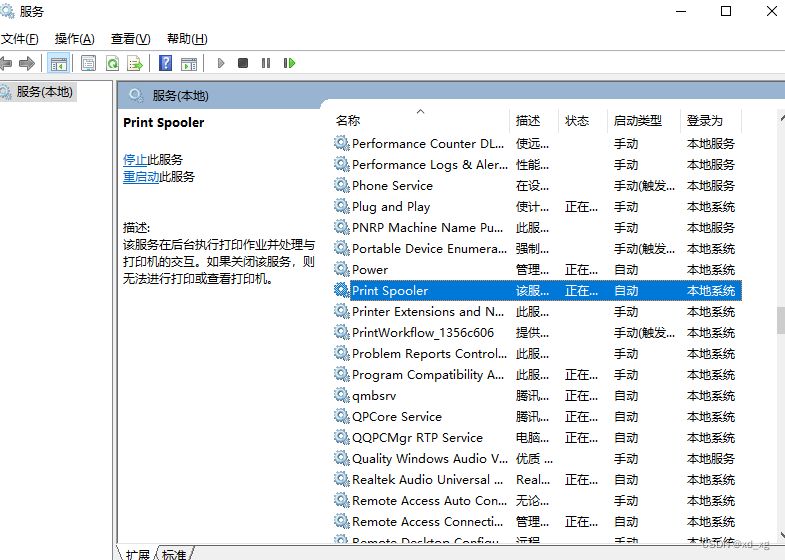Open the 文件(F) menu
Viewport: 785px width, 560px height.
coord(20,39)
